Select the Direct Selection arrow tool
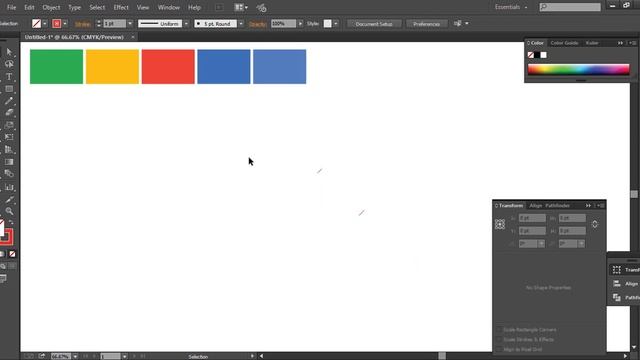This screenshot has height=360, width=640. click(9, 52)
